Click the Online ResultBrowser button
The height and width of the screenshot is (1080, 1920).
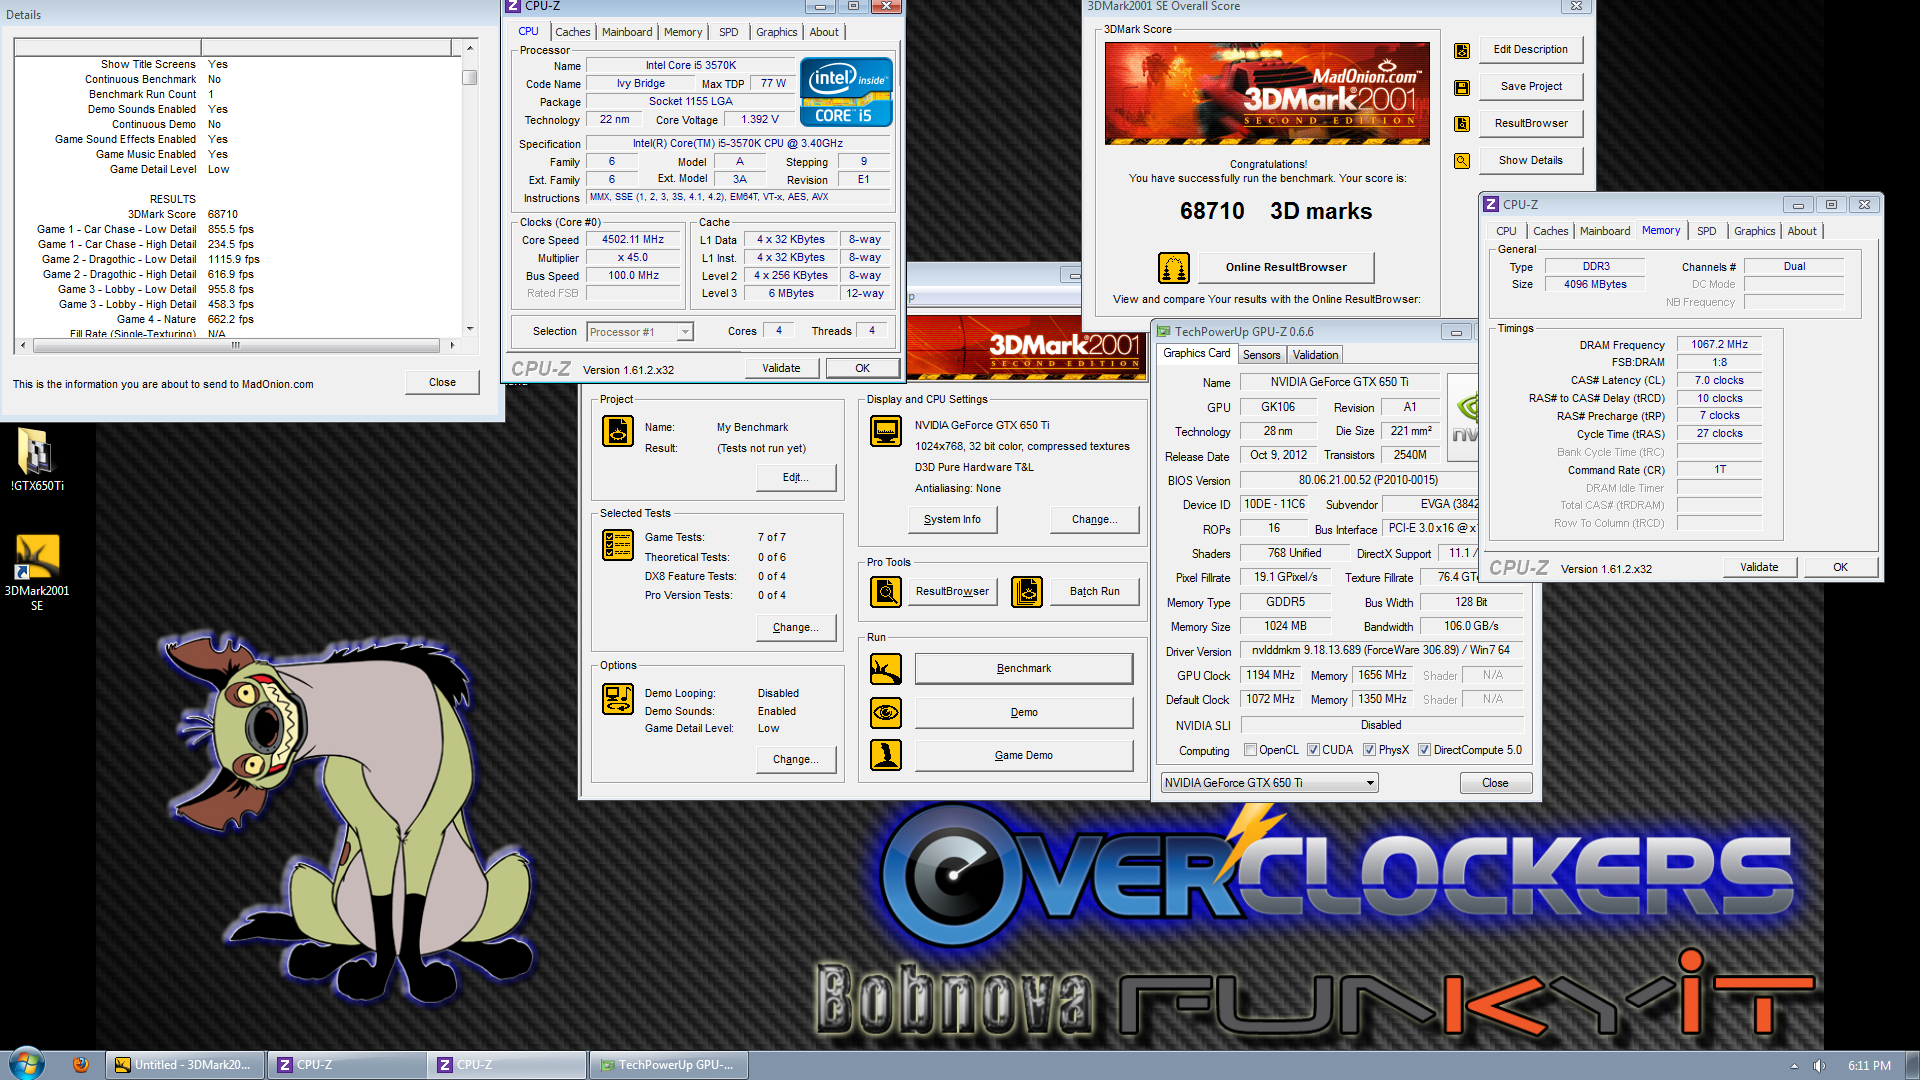(x=1286, y=267)
